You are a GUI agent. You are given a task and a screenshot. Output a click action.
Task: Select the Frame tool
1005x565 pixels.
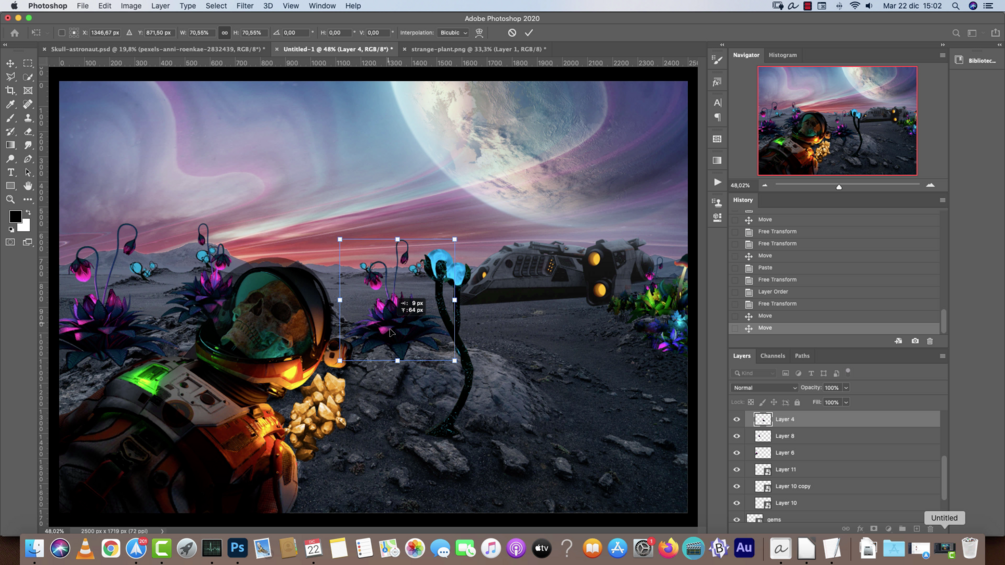click(x=28, y=90)
